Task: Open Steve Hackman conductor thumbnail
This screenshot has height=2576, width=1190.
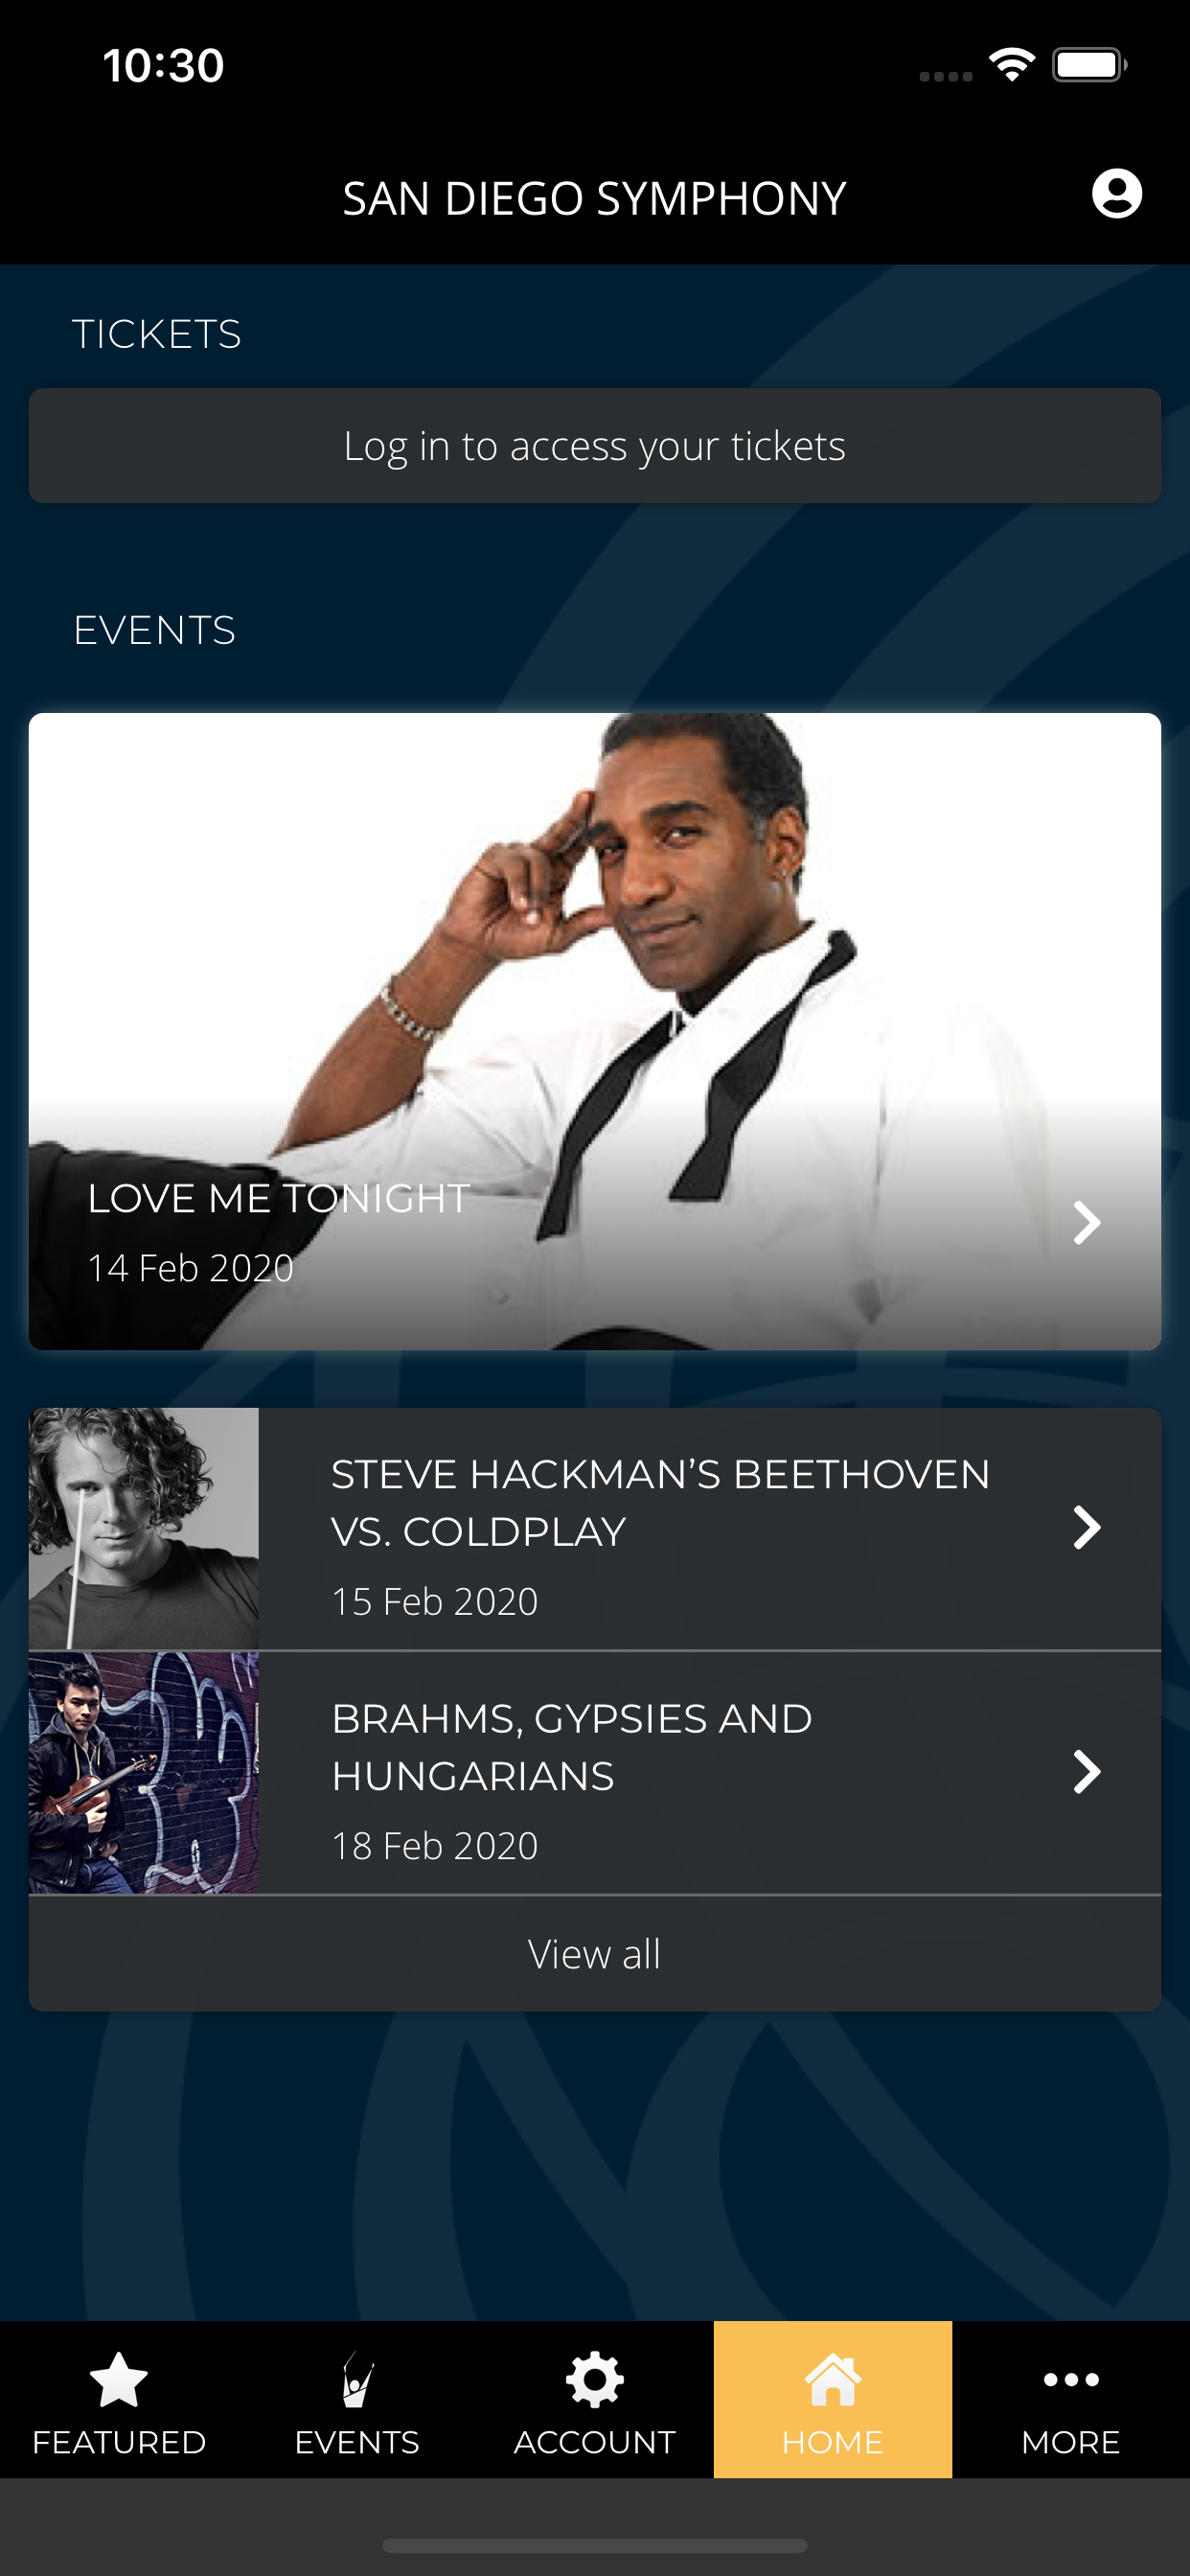Action: click(144, 1528)
